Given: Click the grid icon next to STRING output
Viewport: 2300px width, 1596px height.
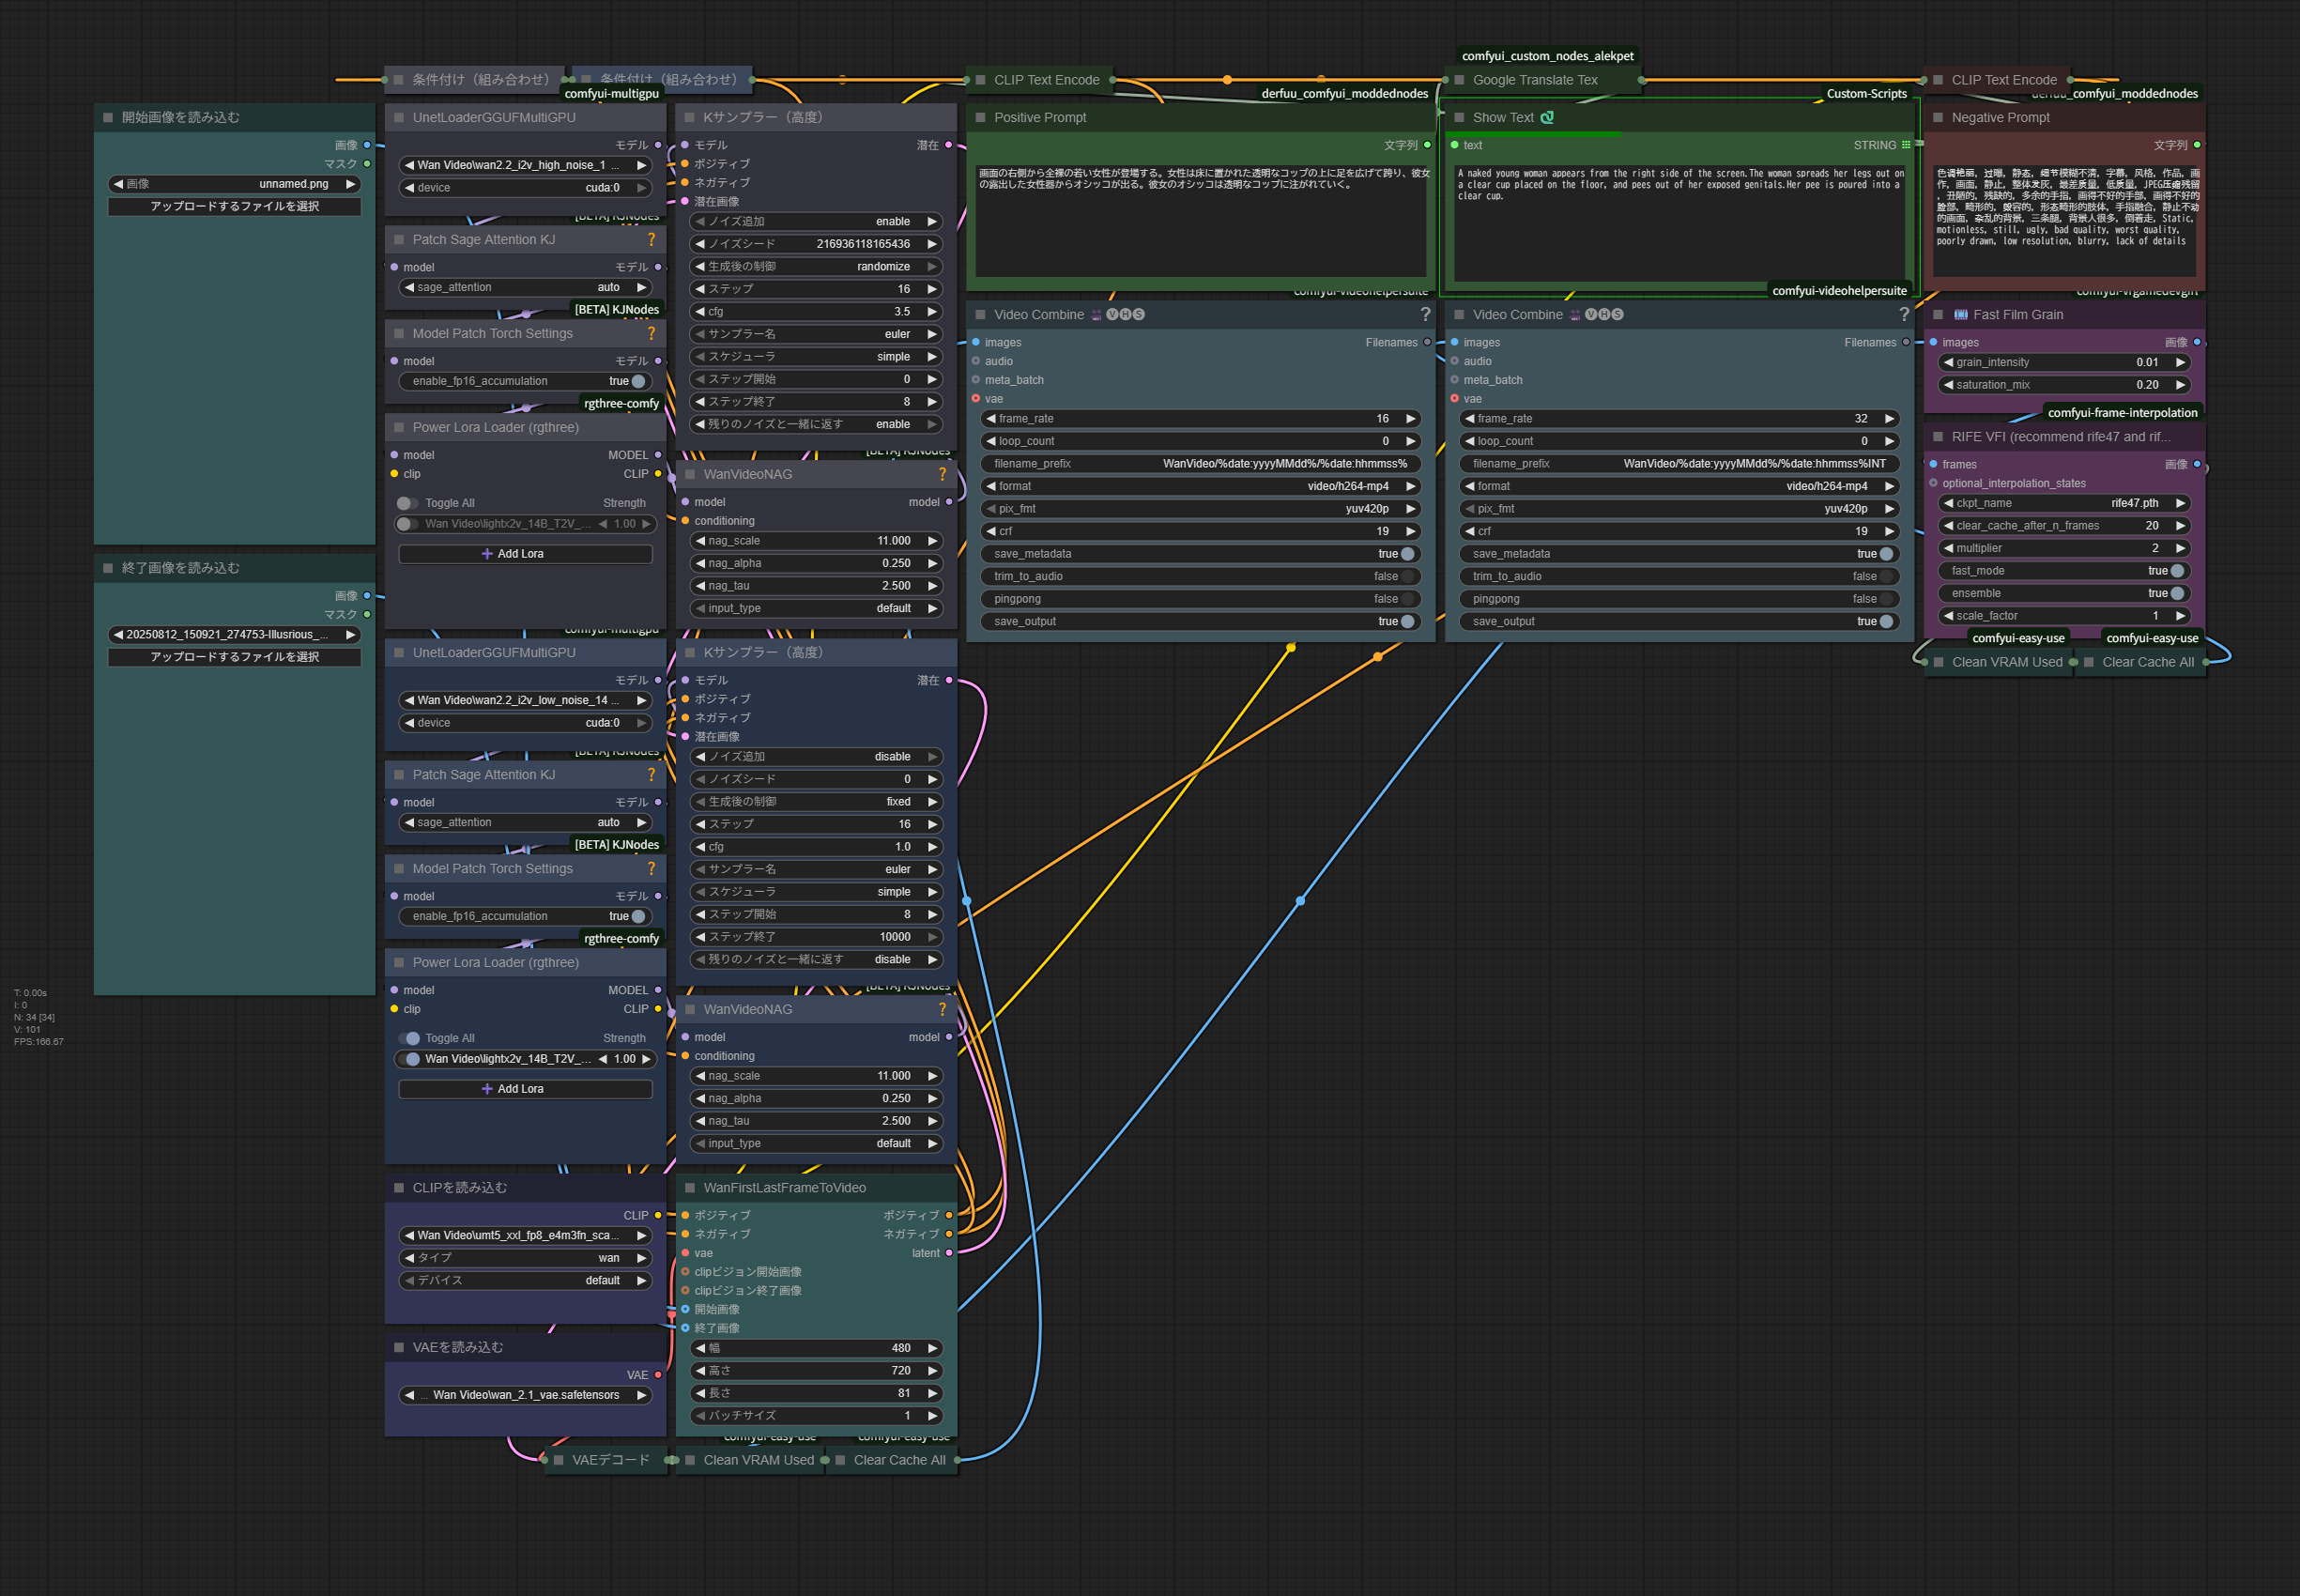Looking at the screenshot, I should click(x=1905, y=145).
